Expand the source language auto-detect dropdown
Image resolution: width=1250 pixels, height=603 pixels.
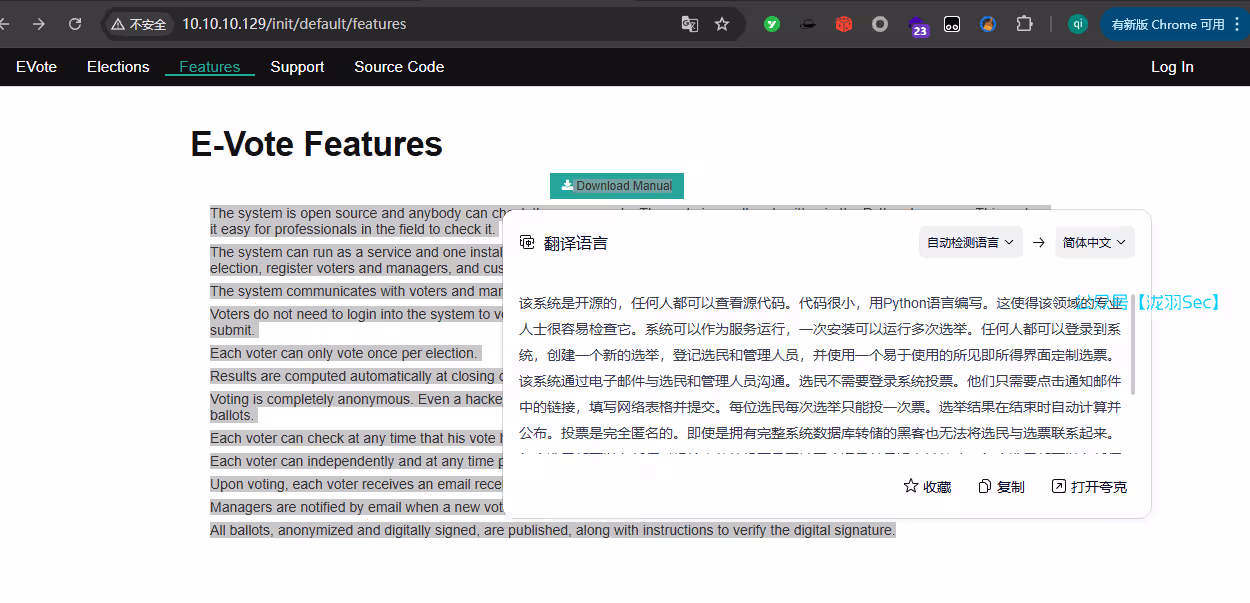pos(970,242)
